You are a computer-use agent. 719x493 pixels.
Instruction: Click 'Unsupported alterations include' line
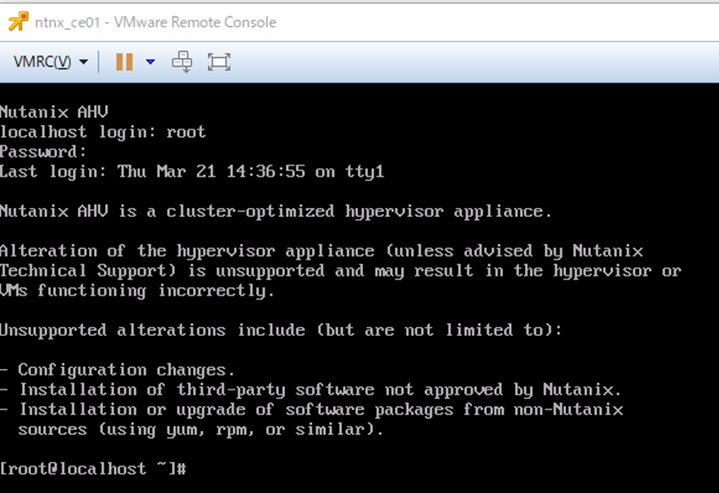click(281, 330)
